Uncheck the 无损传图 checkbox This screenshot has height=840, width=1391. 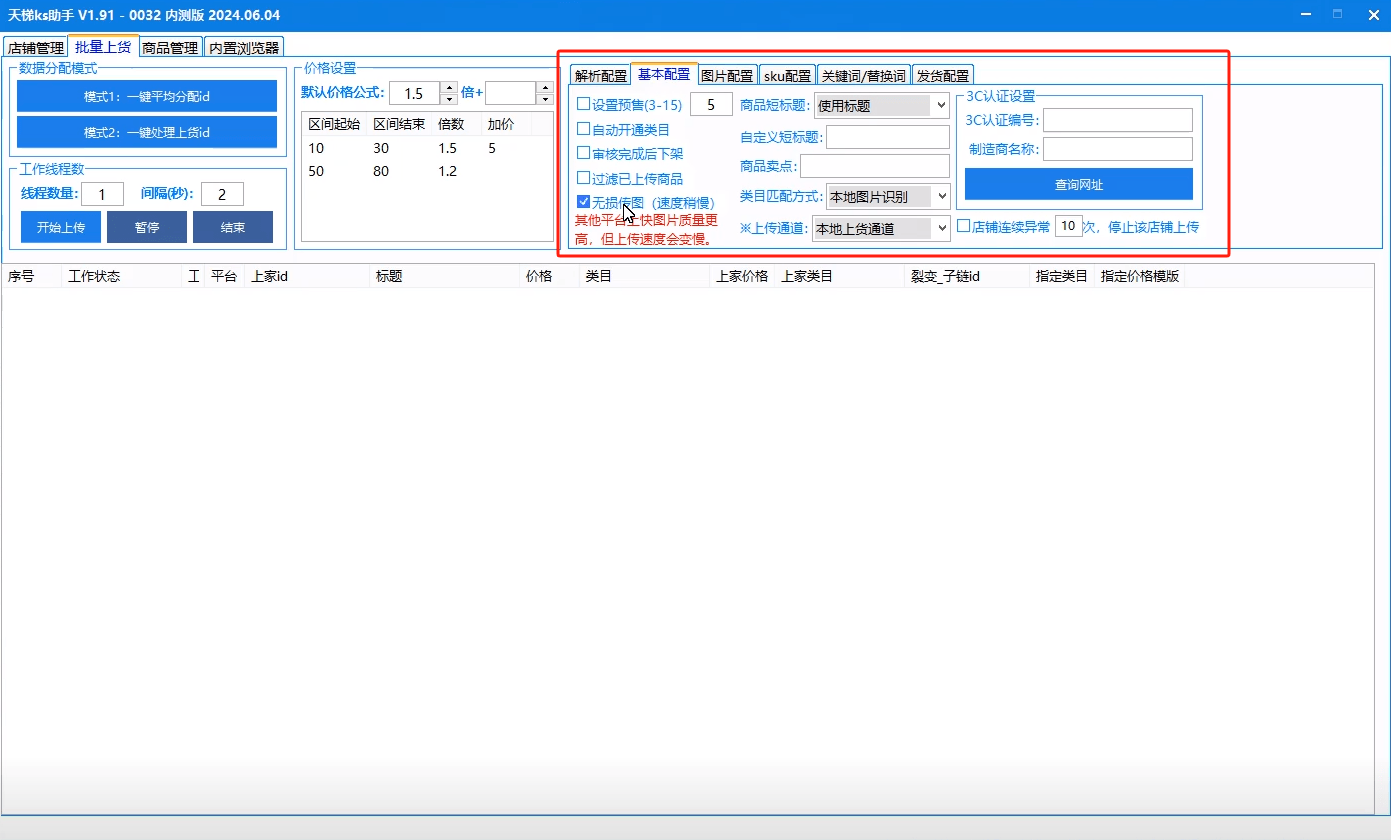584,202
